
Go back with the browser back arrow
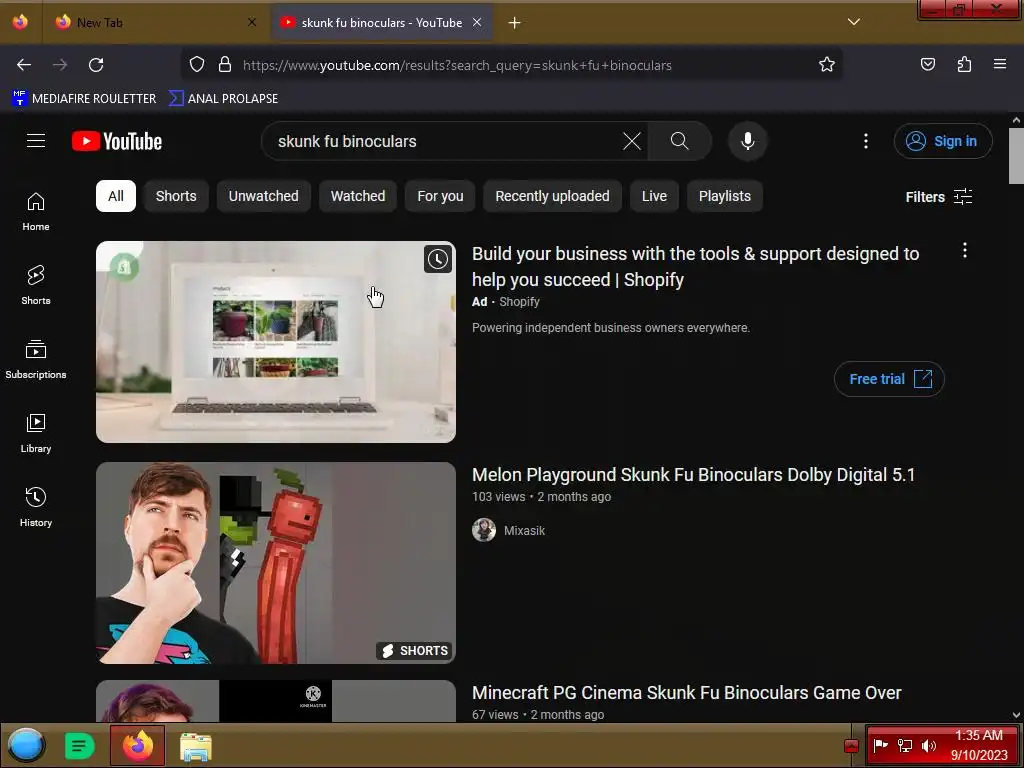tap(24, 65)
